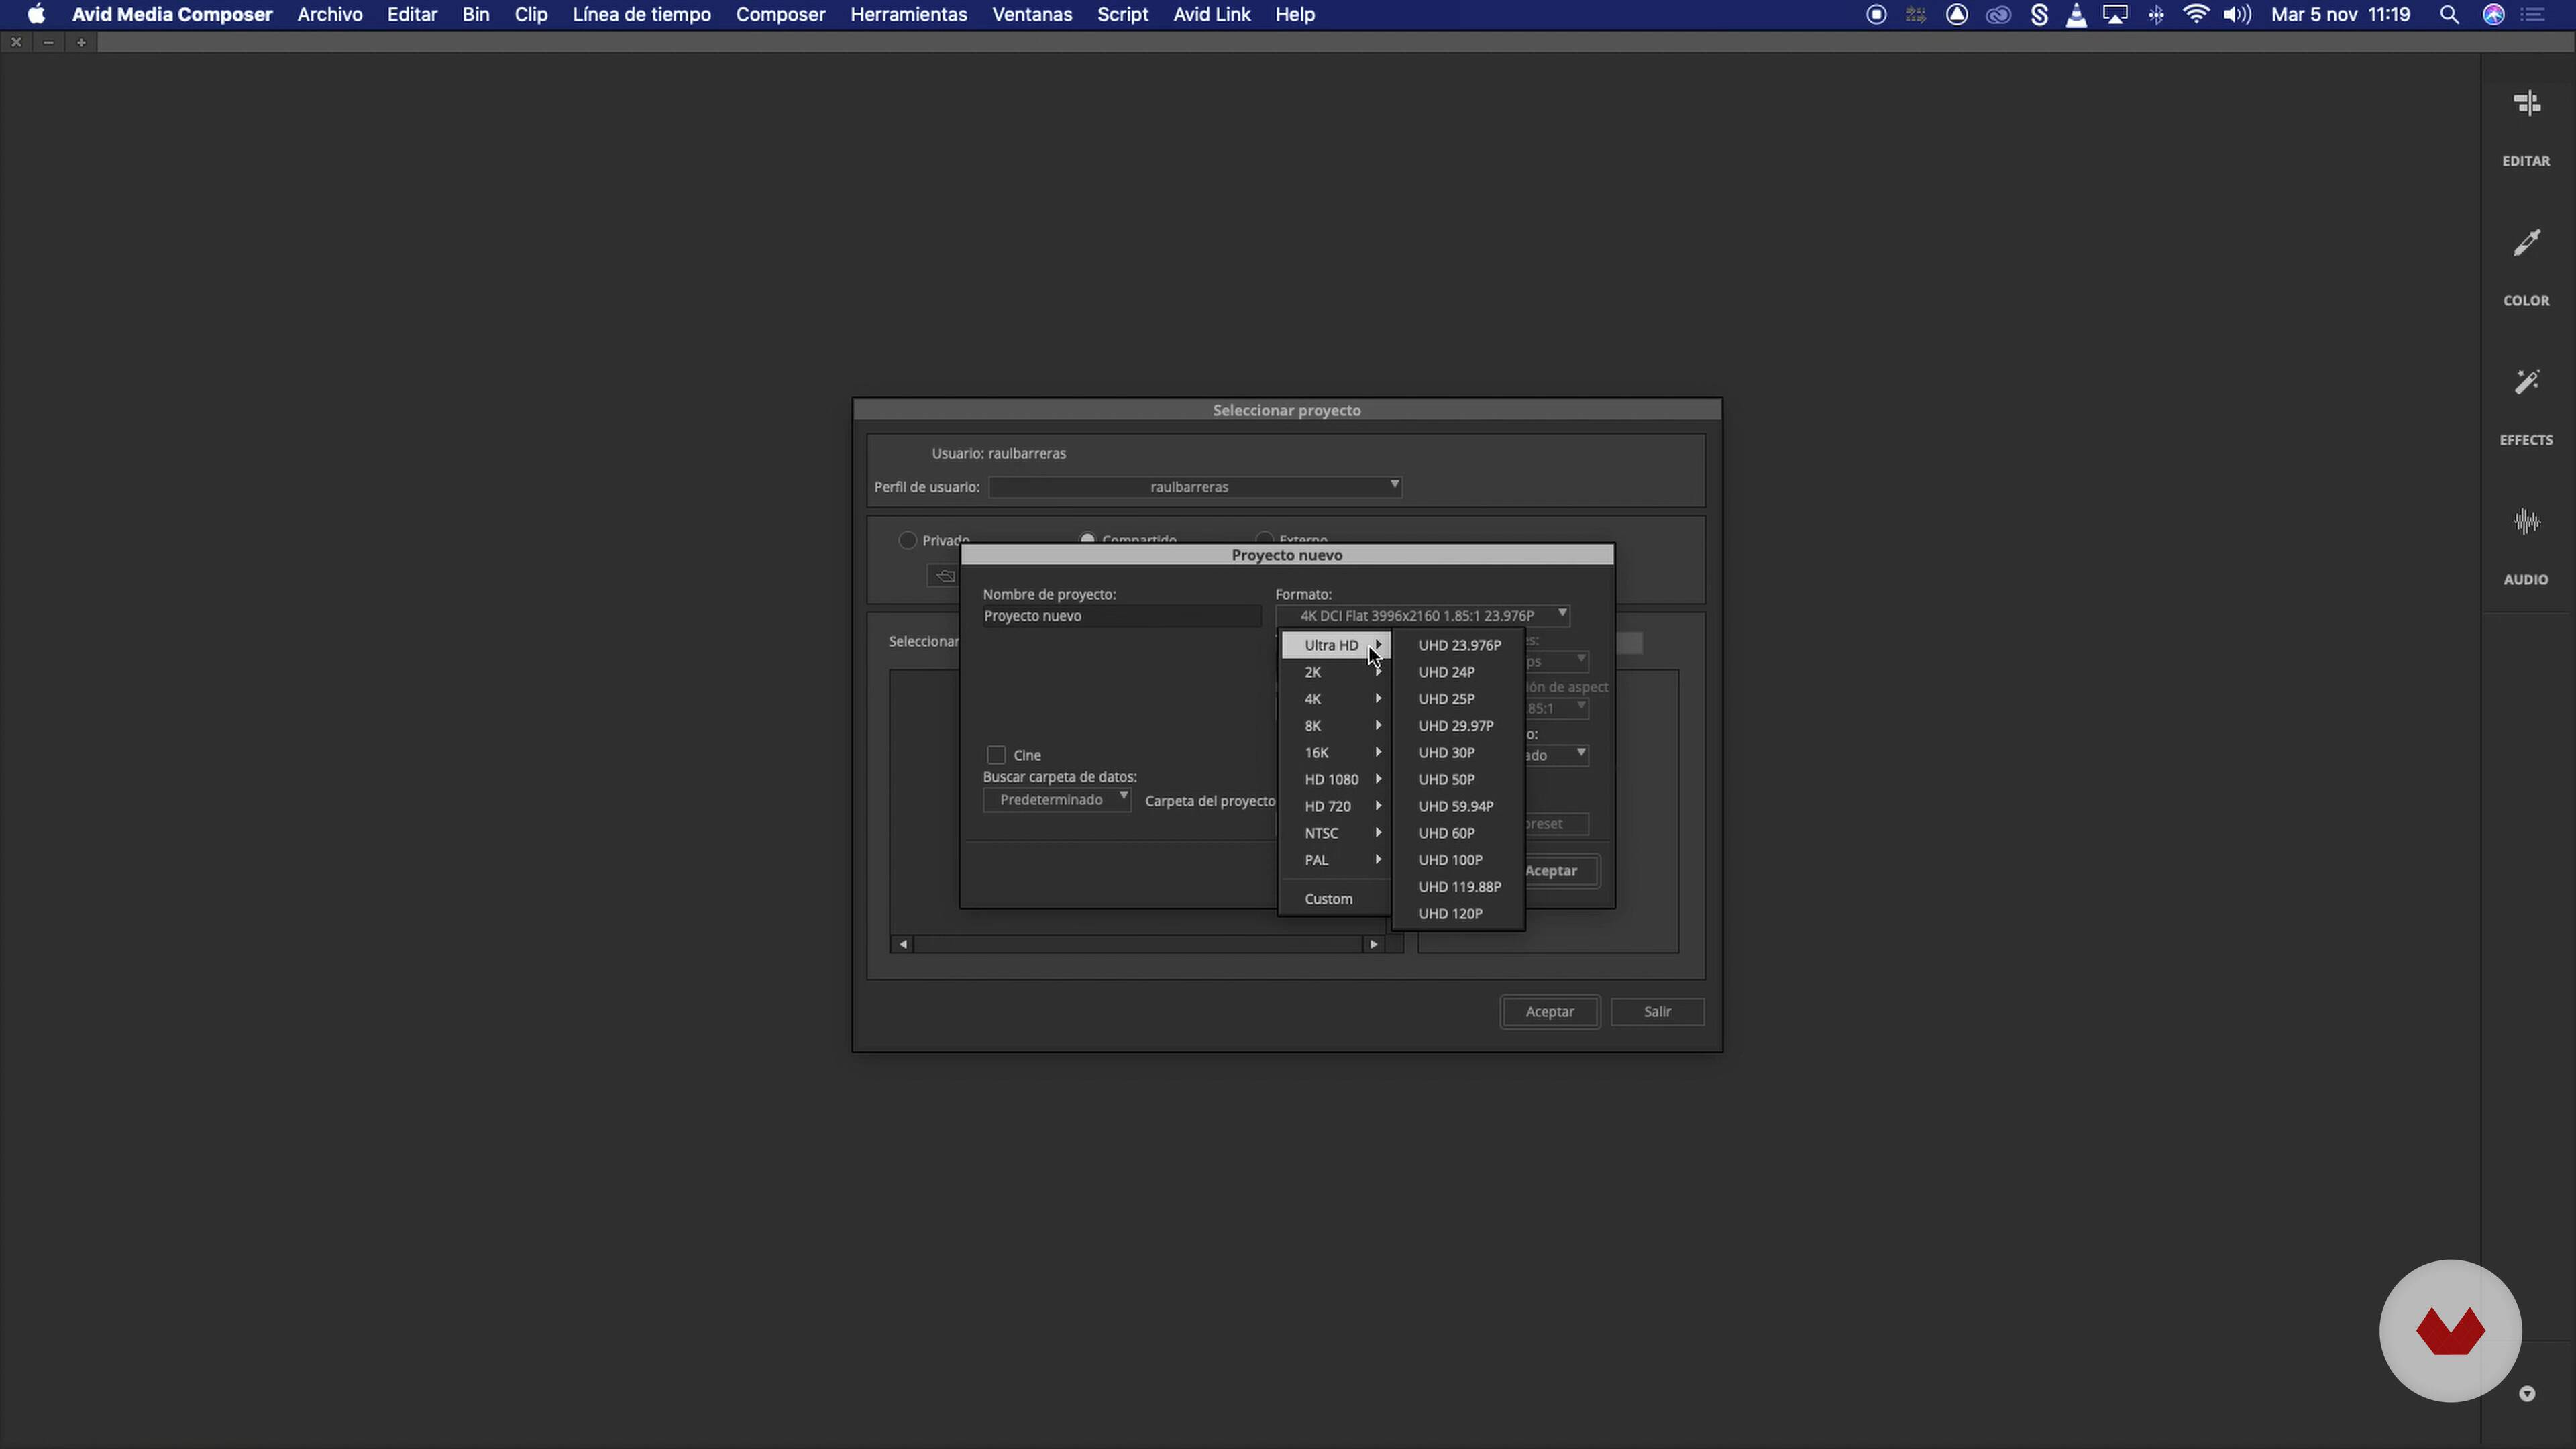
Task: Expand the 2K format submenu
Action: tap(1336, 672)
